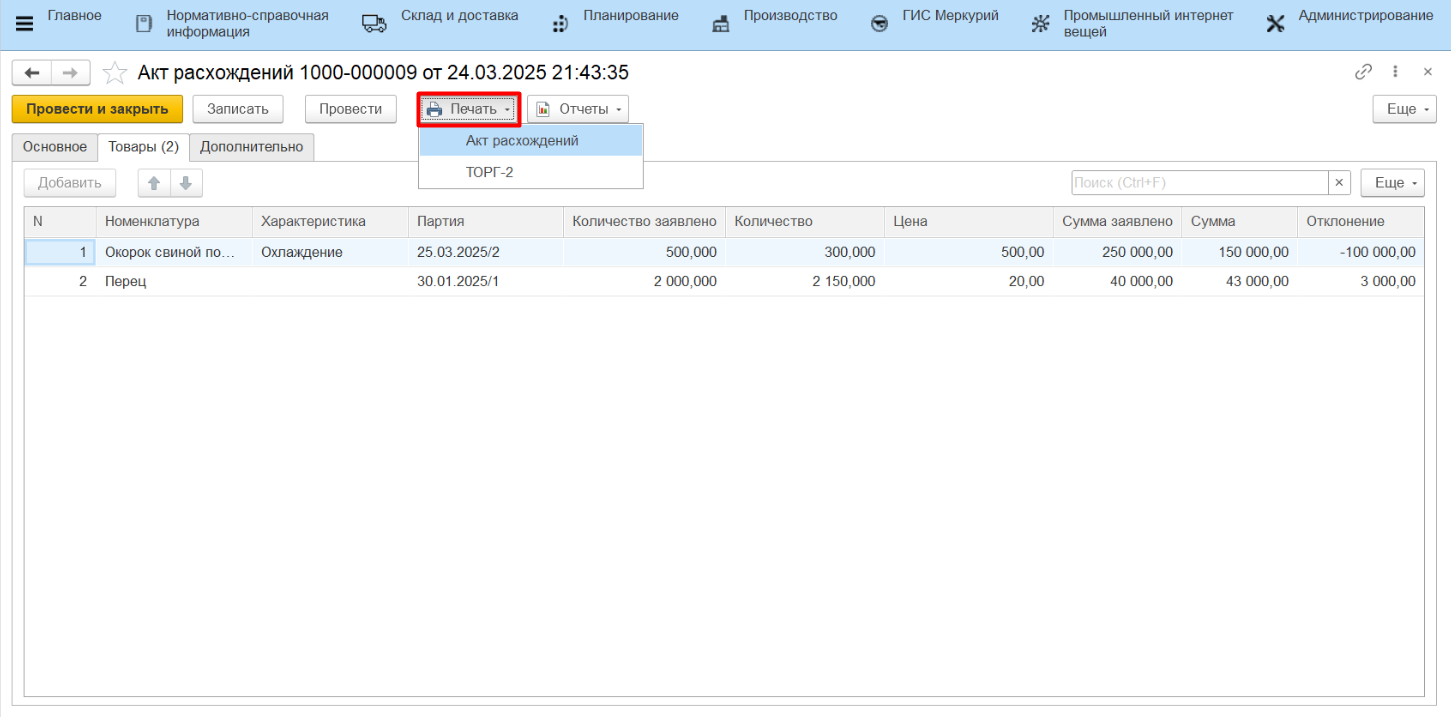Clear search field with X icon

pyautogui.click(x=1339, y=183)
